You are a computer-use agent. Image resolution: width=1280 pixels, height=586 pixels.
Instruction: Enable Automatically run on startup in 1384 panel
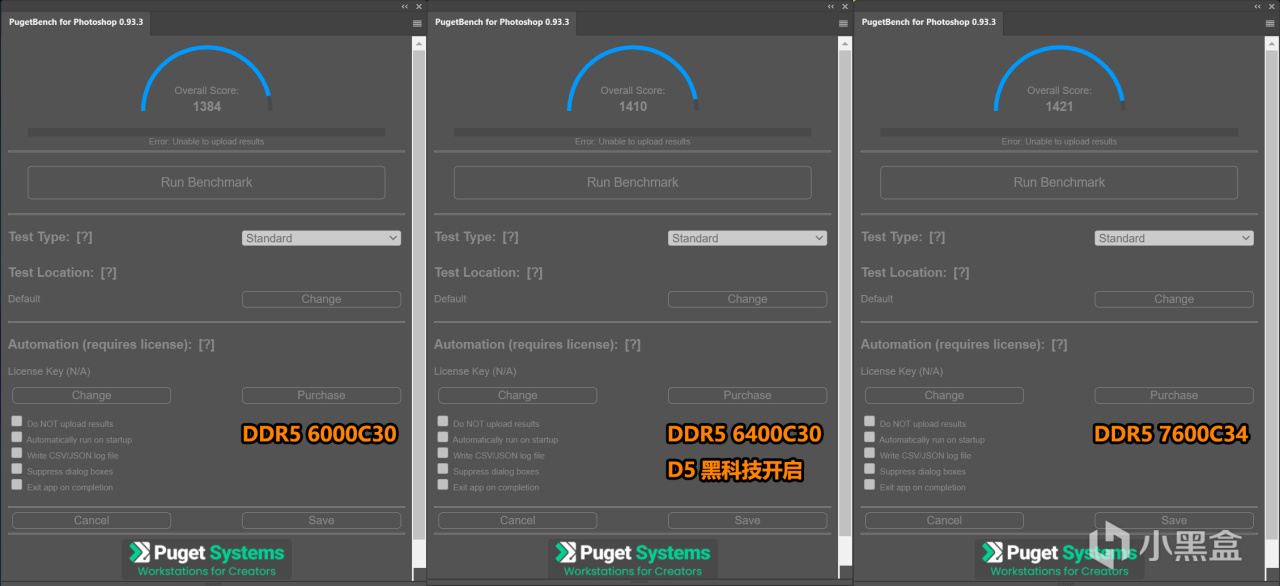[x=17, y=437]
